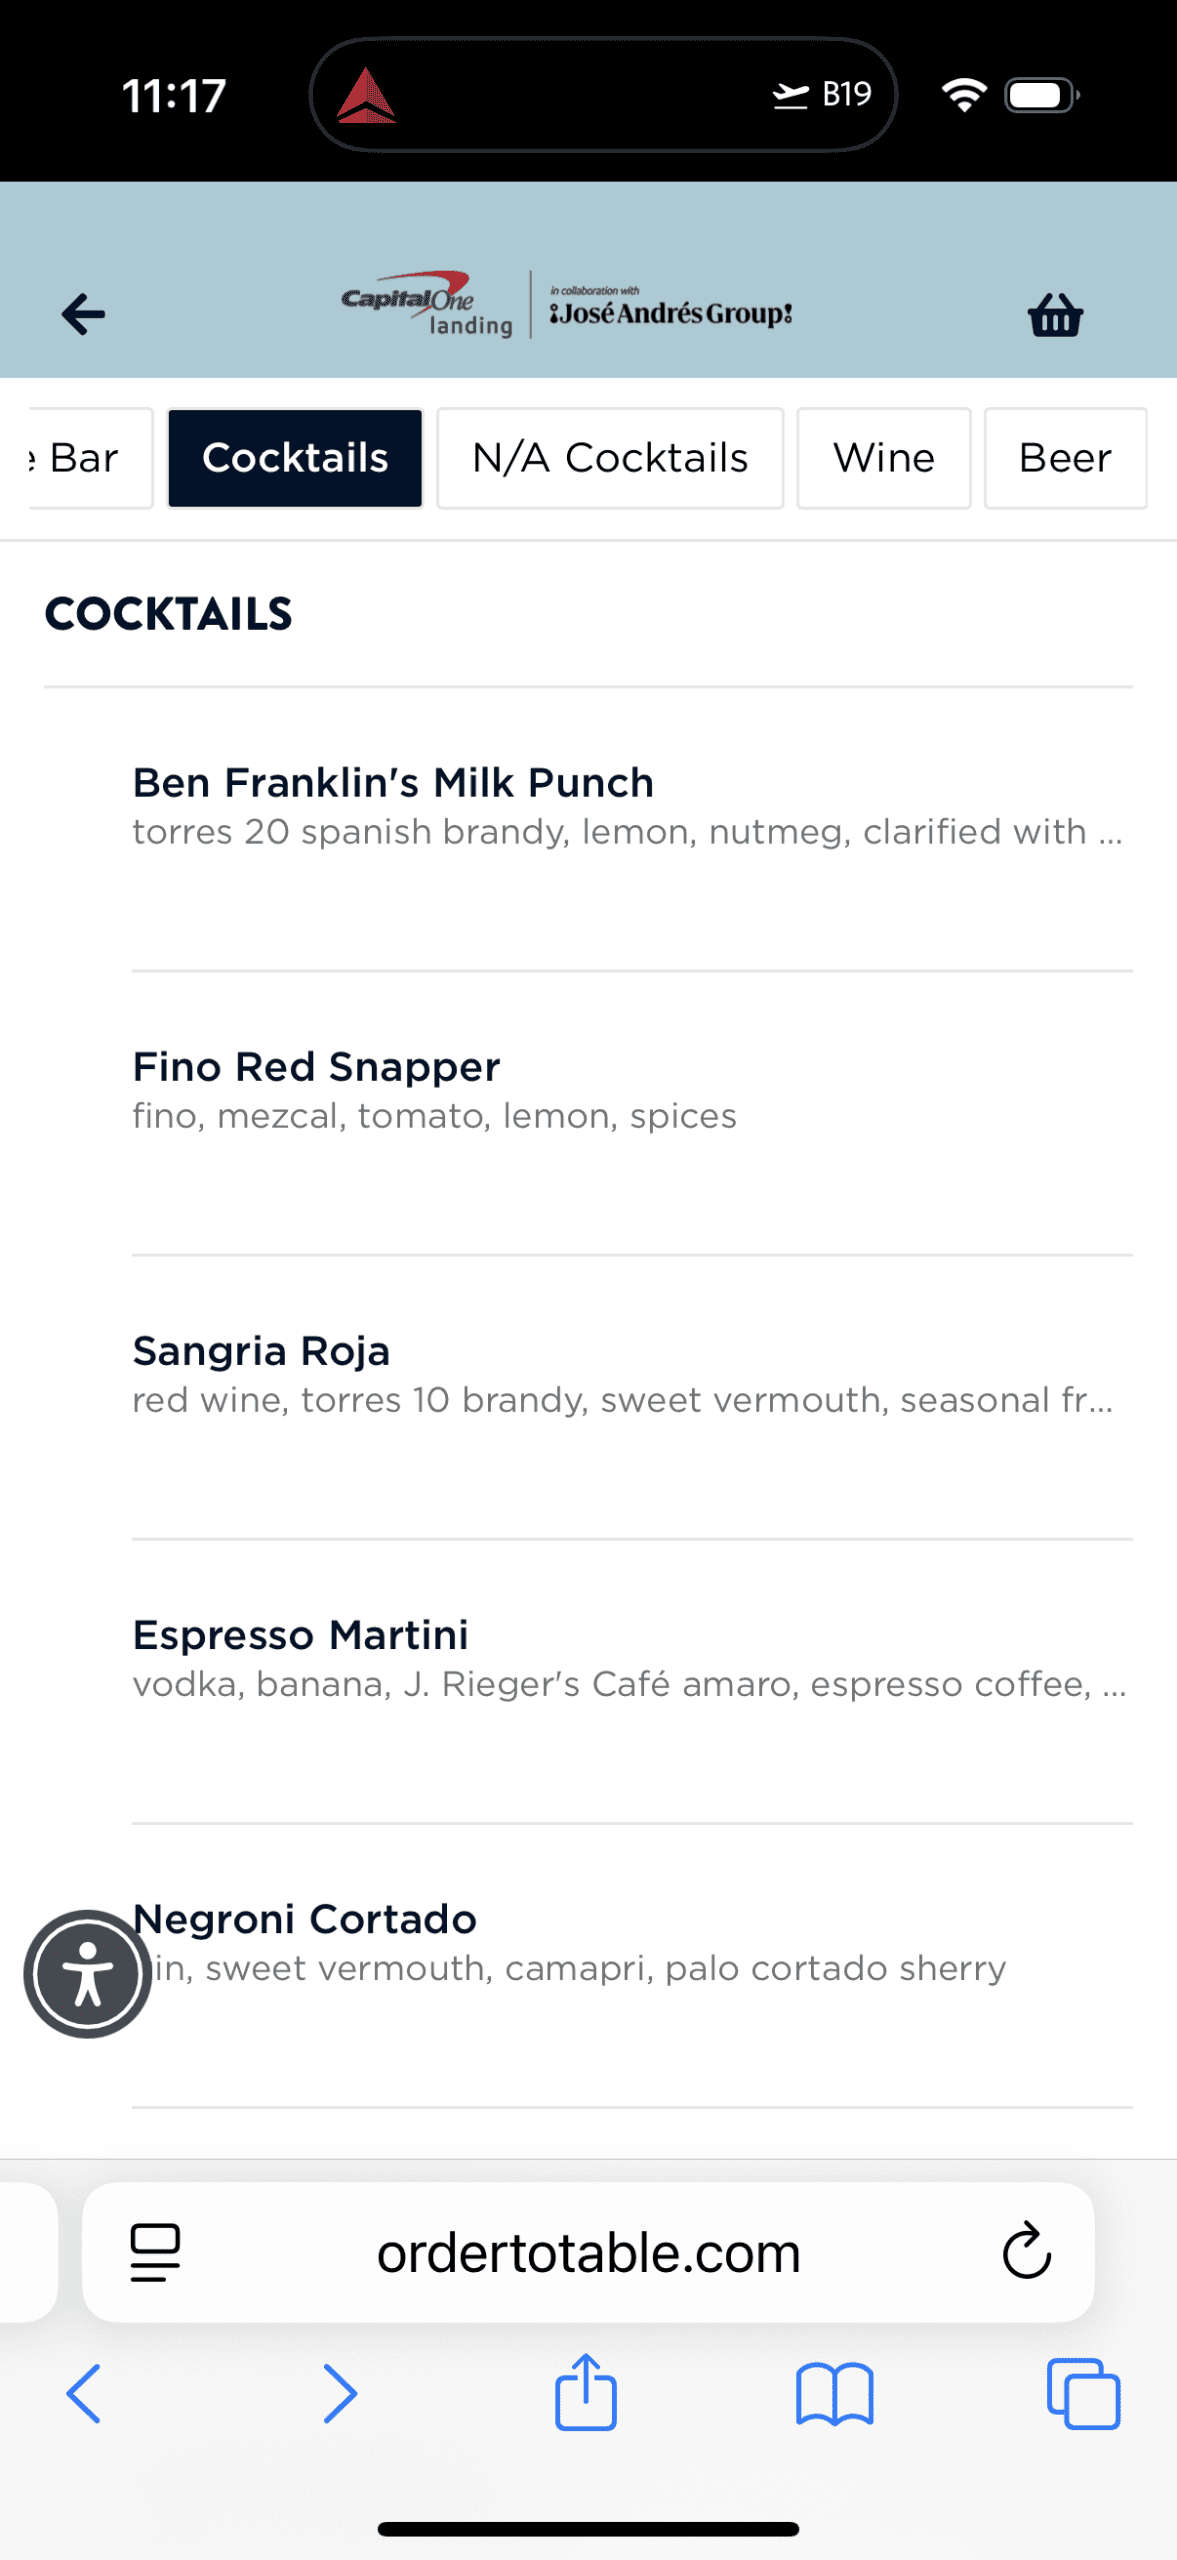Viewport: 1177px width, 2560px height.
Task: Open the accessibility options icon
Action: click(x=88, y=1975)
